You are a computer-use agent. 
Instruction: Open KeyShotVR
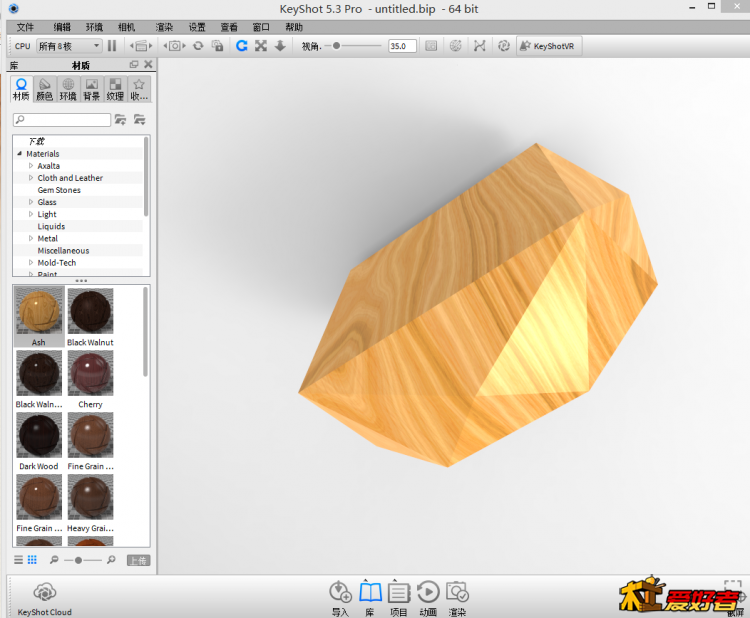(x=549, y=46)
